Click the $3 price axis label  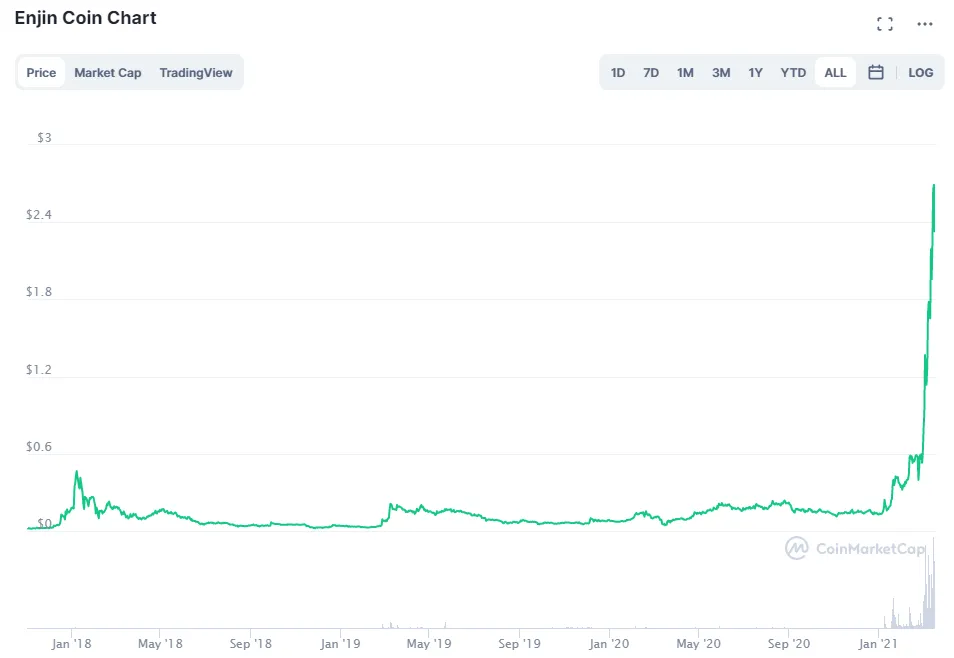click(x=44, y=138)
